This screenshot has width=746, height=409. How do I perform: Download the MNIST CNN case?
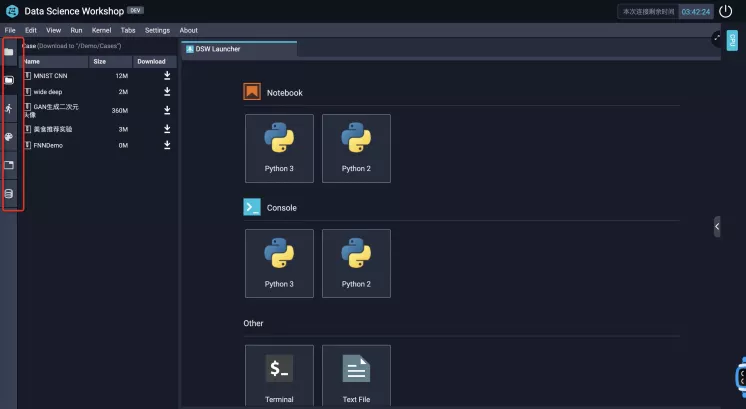(167, 75)
